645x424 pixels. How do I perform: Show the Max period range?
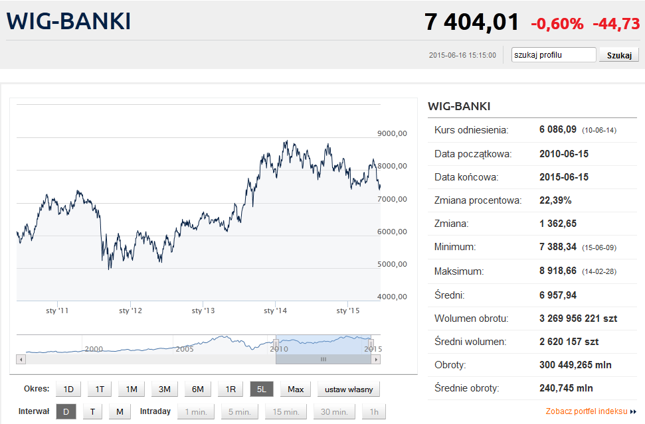tap(295, 389)
